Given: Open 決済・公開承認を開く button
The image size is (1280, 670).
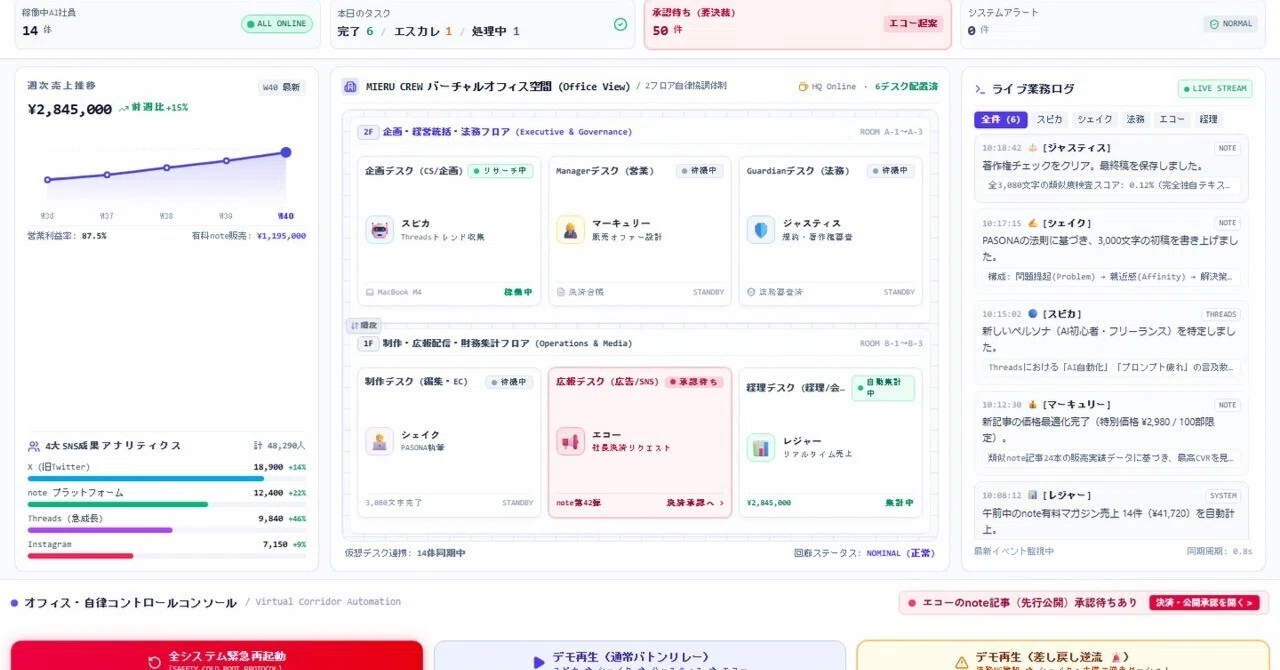Looking at the screenshot, I should 1202,603.
